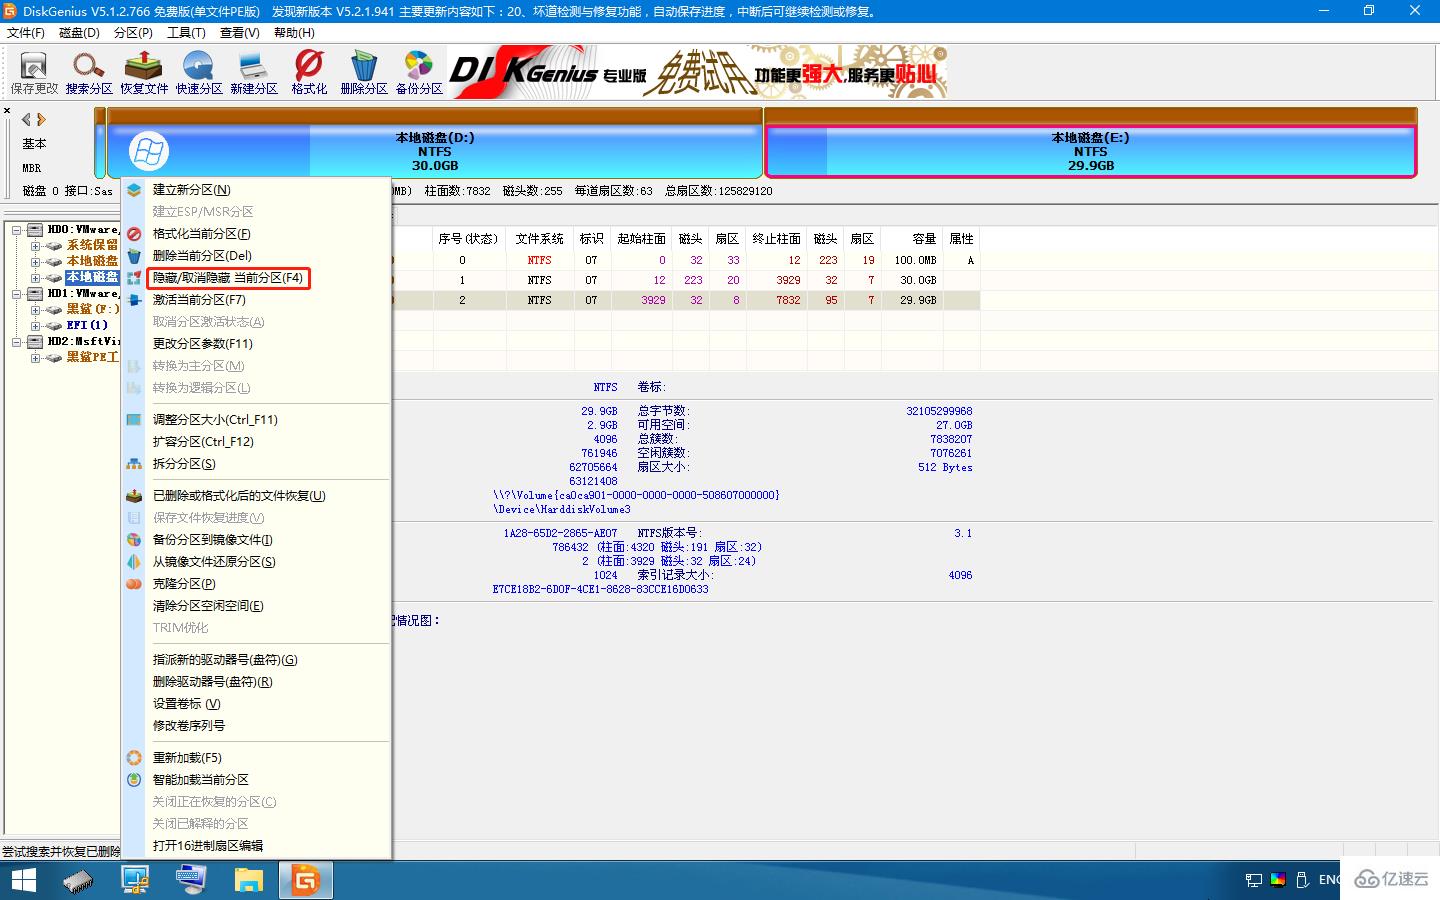Select the partition row with 100.0MB capacity
The height and width of the screenshot is (900, 1440).
[685, 260]
